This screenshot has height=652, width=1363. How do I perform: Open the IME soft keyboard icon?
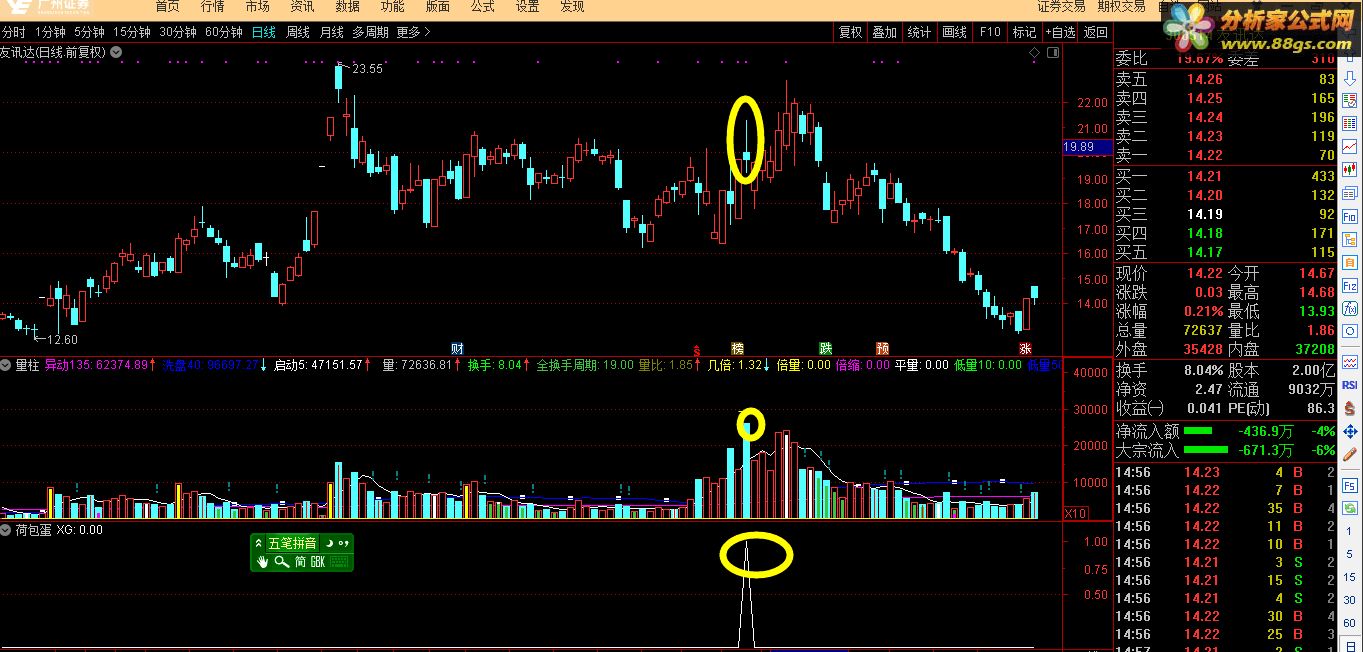(339, 562)
